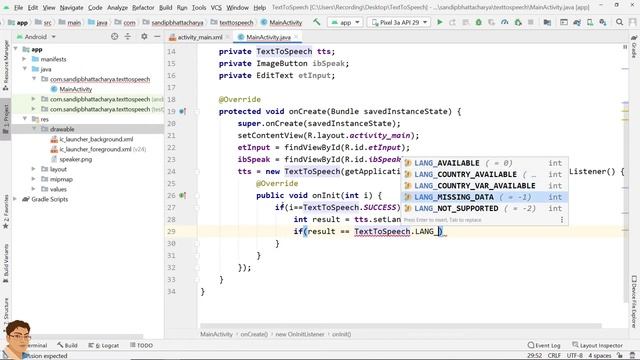Click Attach Debugger to Android Process icon

pos(518,22)
